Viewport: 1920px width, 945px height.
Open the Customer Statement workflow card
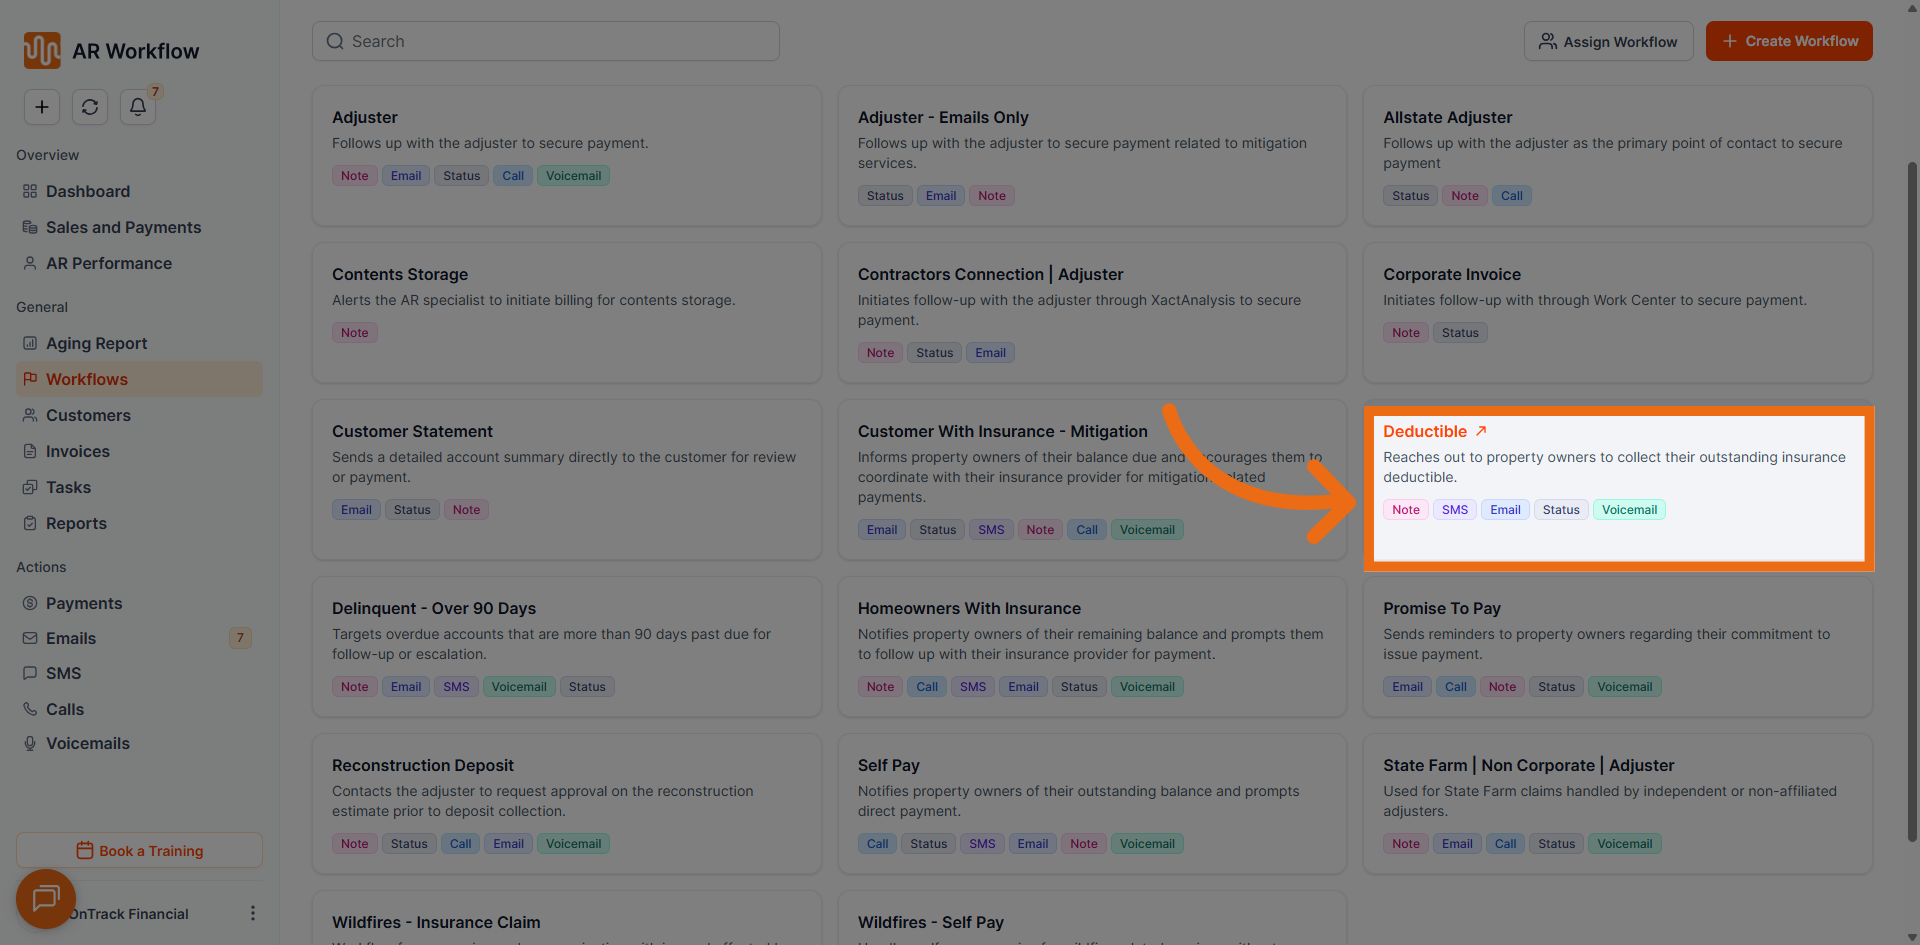point(566,478)
